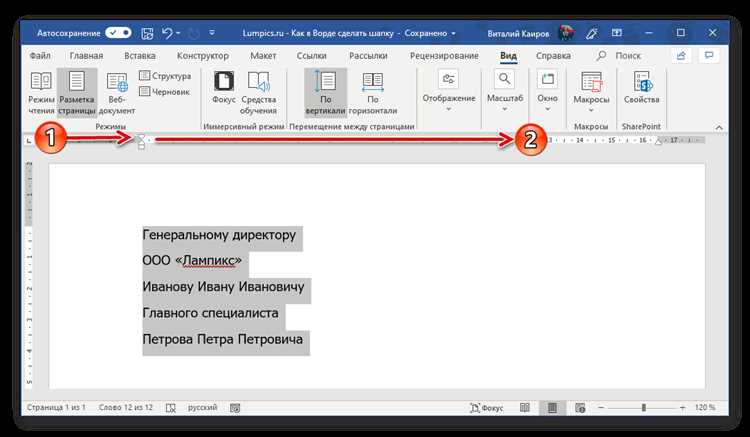Open the Окно button menu
750x437 pixels.
pyautogui.click(x=547, y=92)
